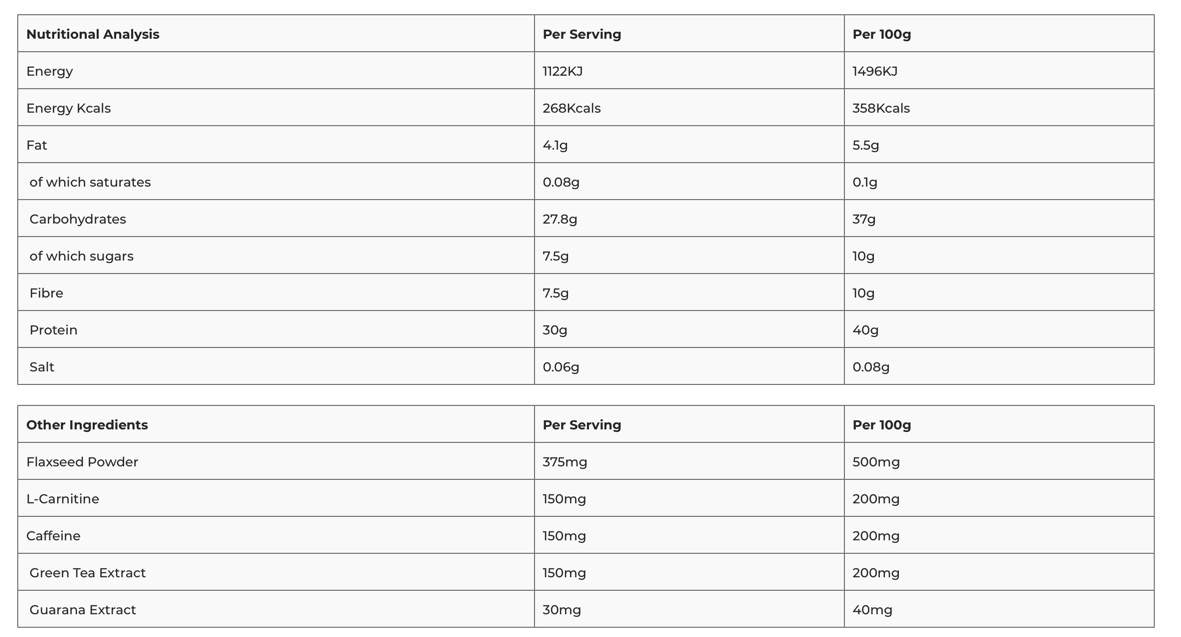Select the 375mg flaxseed per serving value

click(x=565, y=462)
